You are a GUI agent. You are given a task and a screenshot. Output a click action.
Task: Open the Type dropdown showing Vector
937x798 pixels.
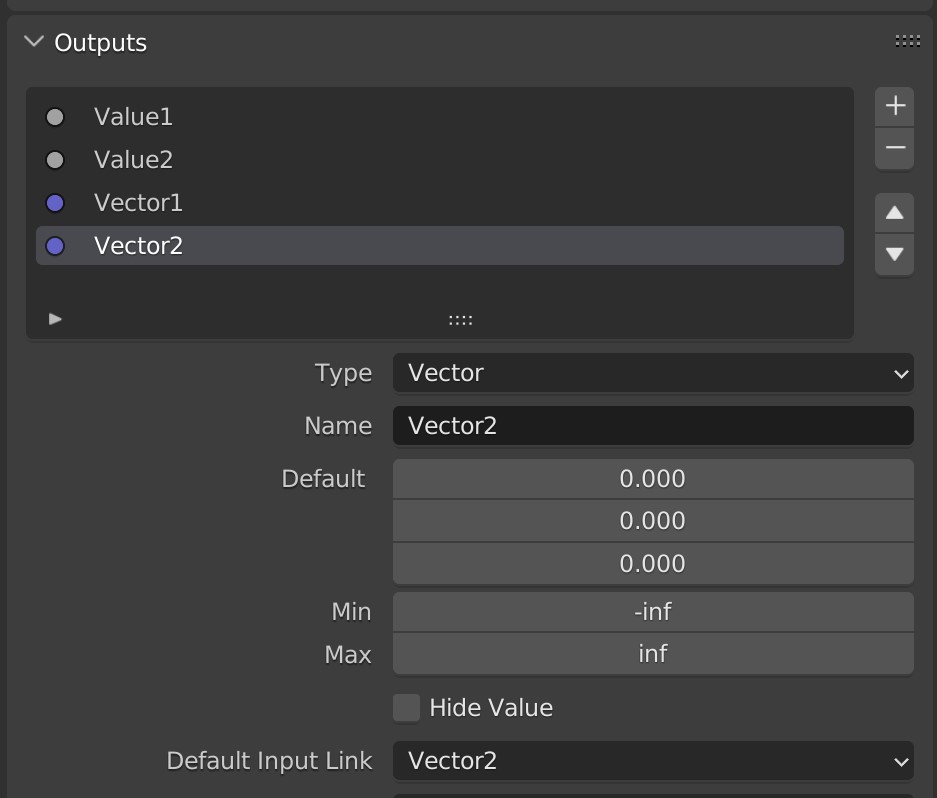(x=653, y=372)
